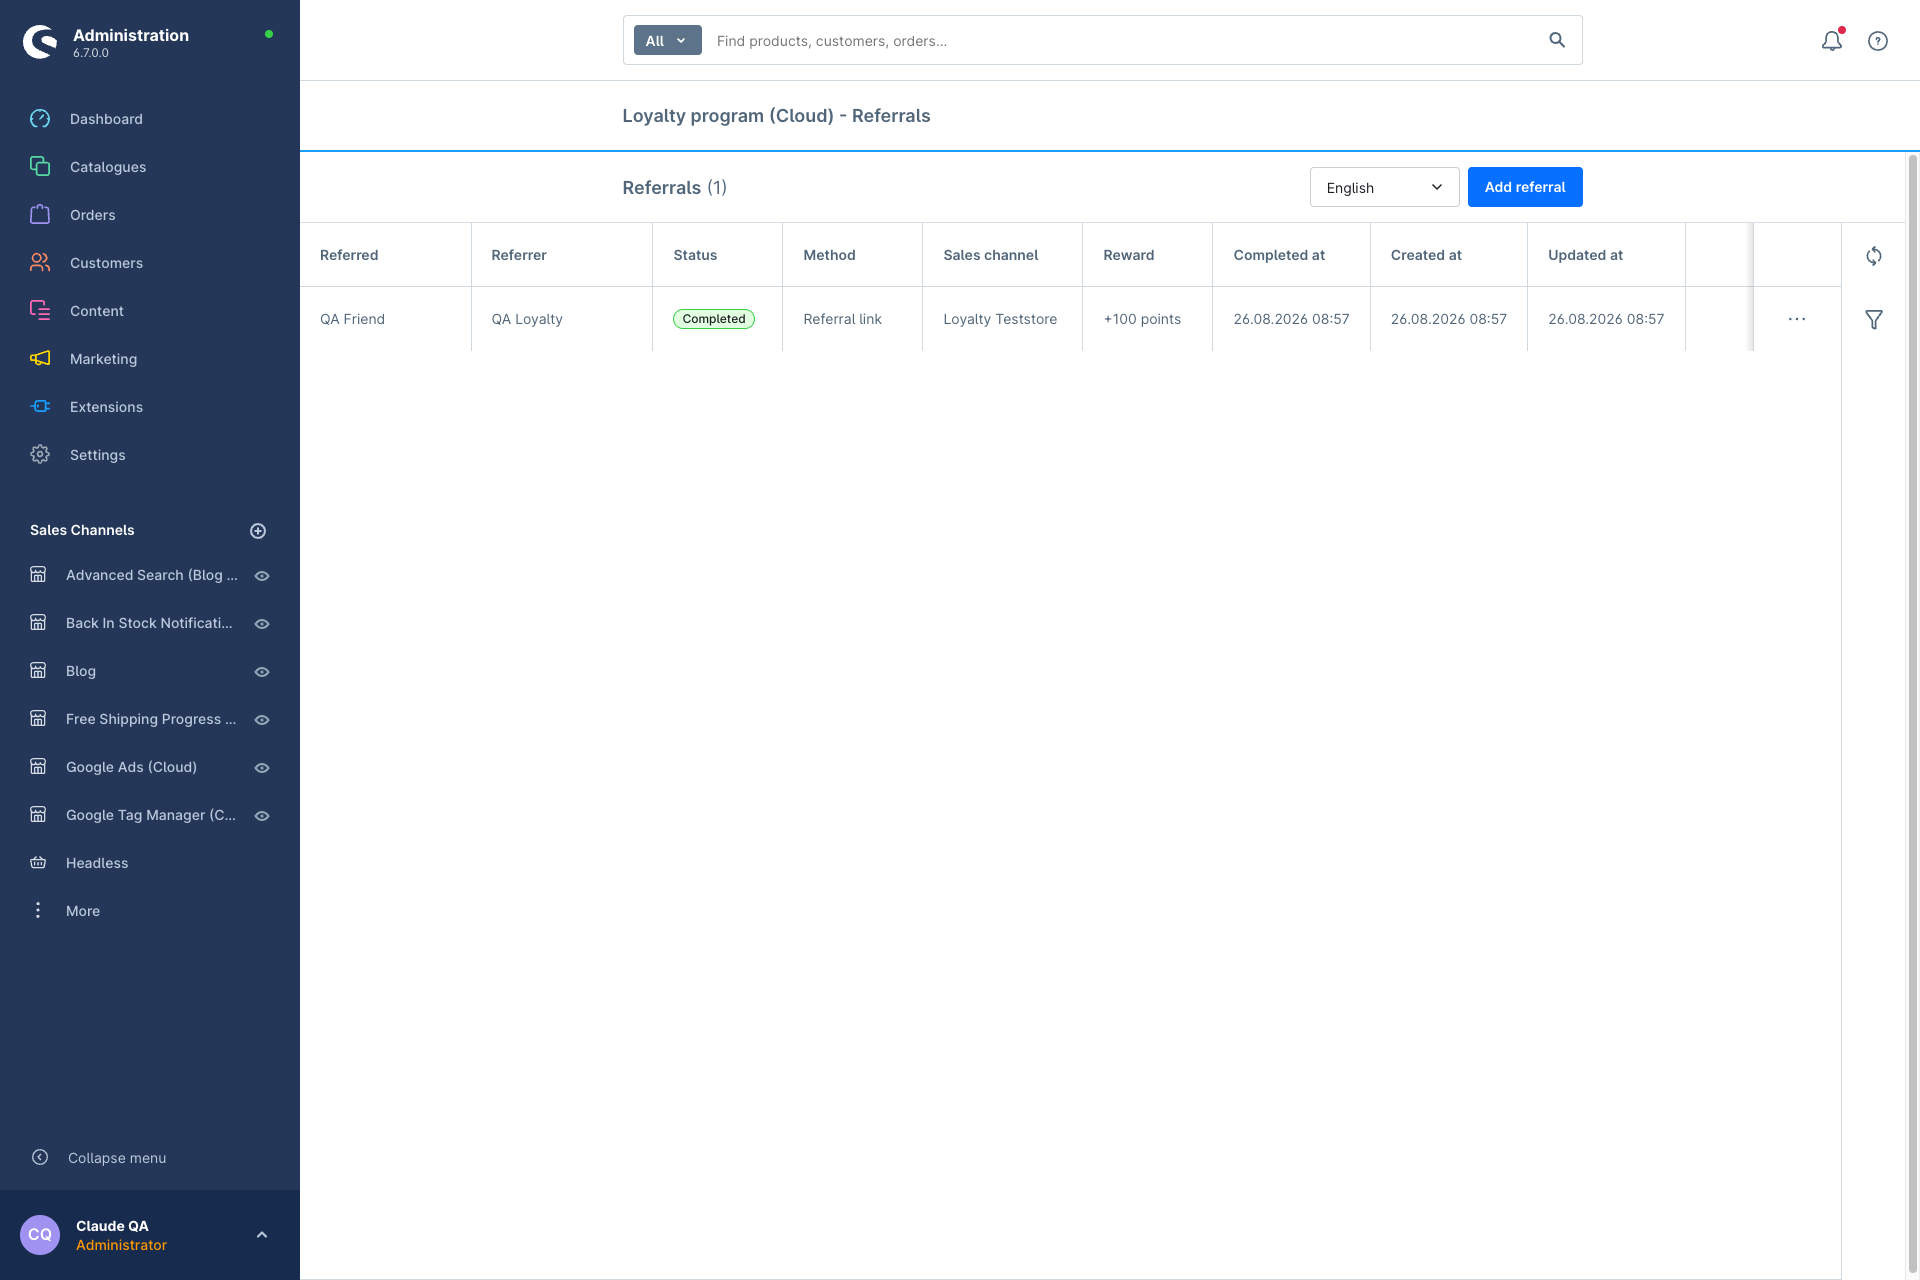1920x1280 pixels.
Task: Toggle eye icon for Google Tag Manager
Action: click(262, 816)
